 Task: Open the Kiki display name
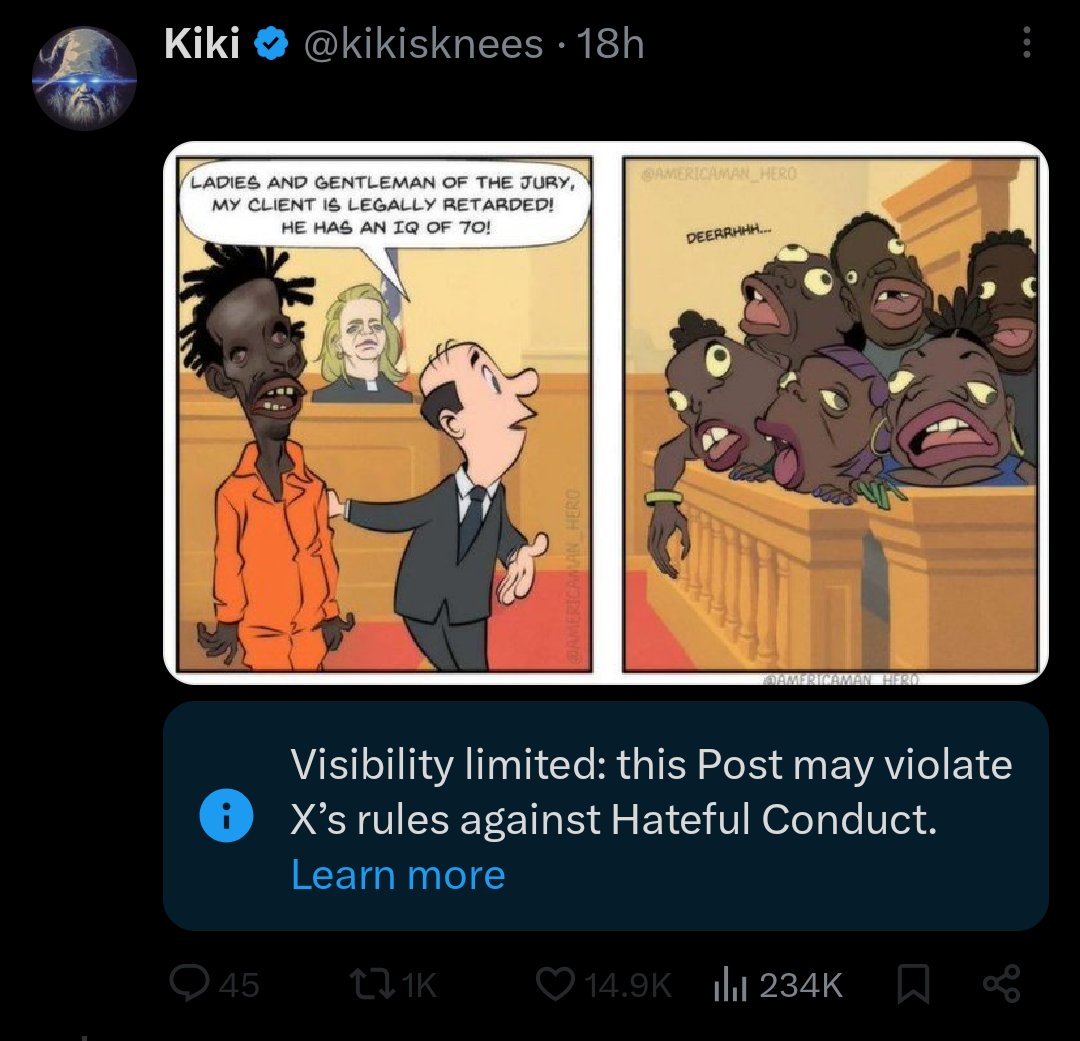tap(202, 44)
